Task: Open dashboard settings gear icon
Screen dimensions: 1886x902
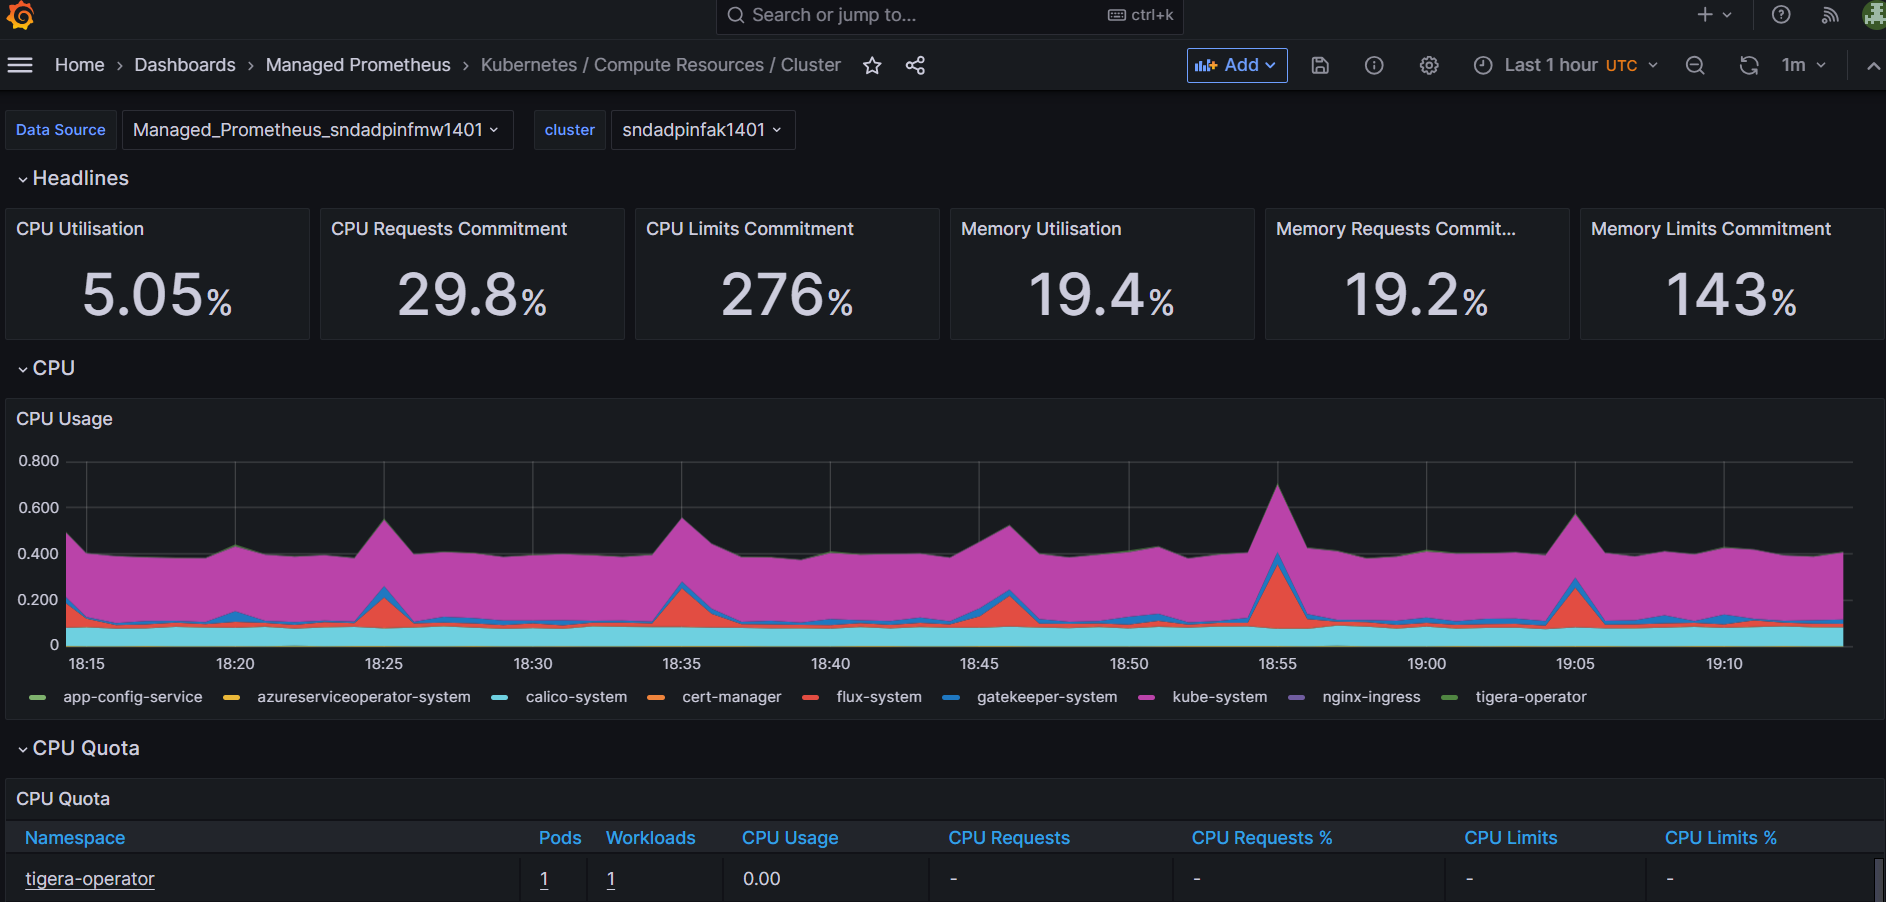Action: pos(1429,65)
